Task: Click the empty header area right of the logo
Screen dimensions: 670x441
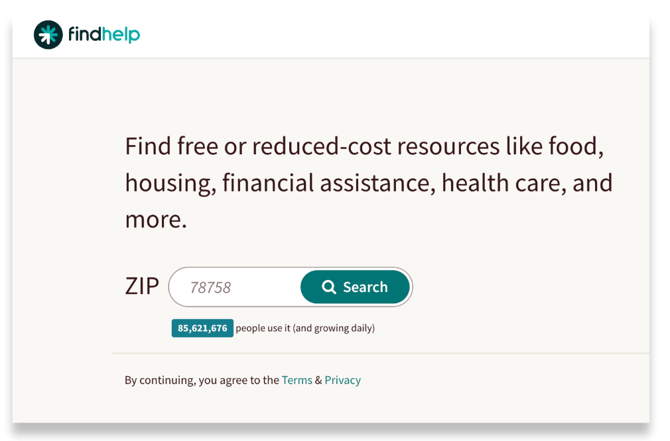Action: click(400, 35)
